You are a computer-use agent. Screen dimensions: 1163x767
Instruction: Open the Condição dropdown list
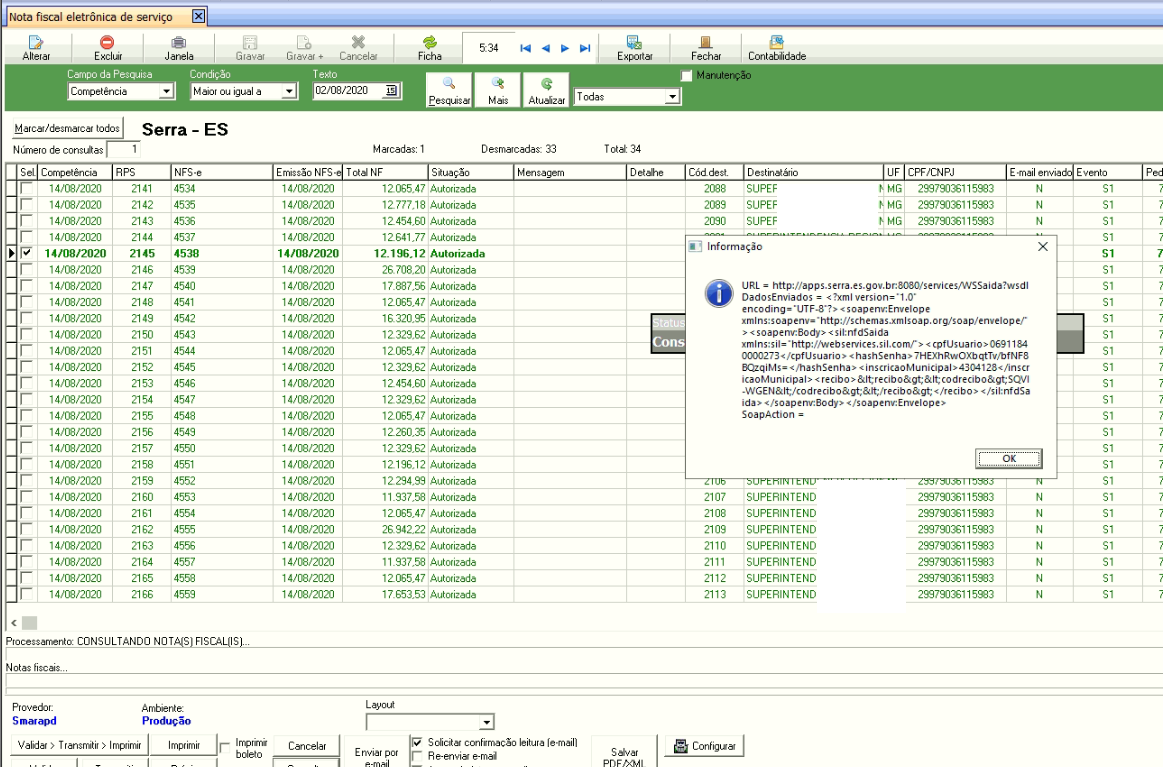tap(289, 92)
